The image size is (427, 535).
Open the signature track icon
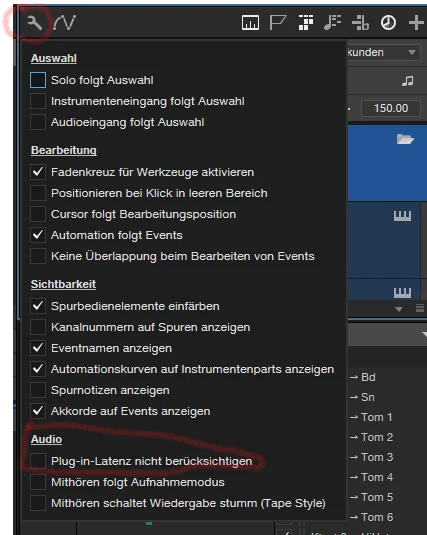[x=360, y=23]
